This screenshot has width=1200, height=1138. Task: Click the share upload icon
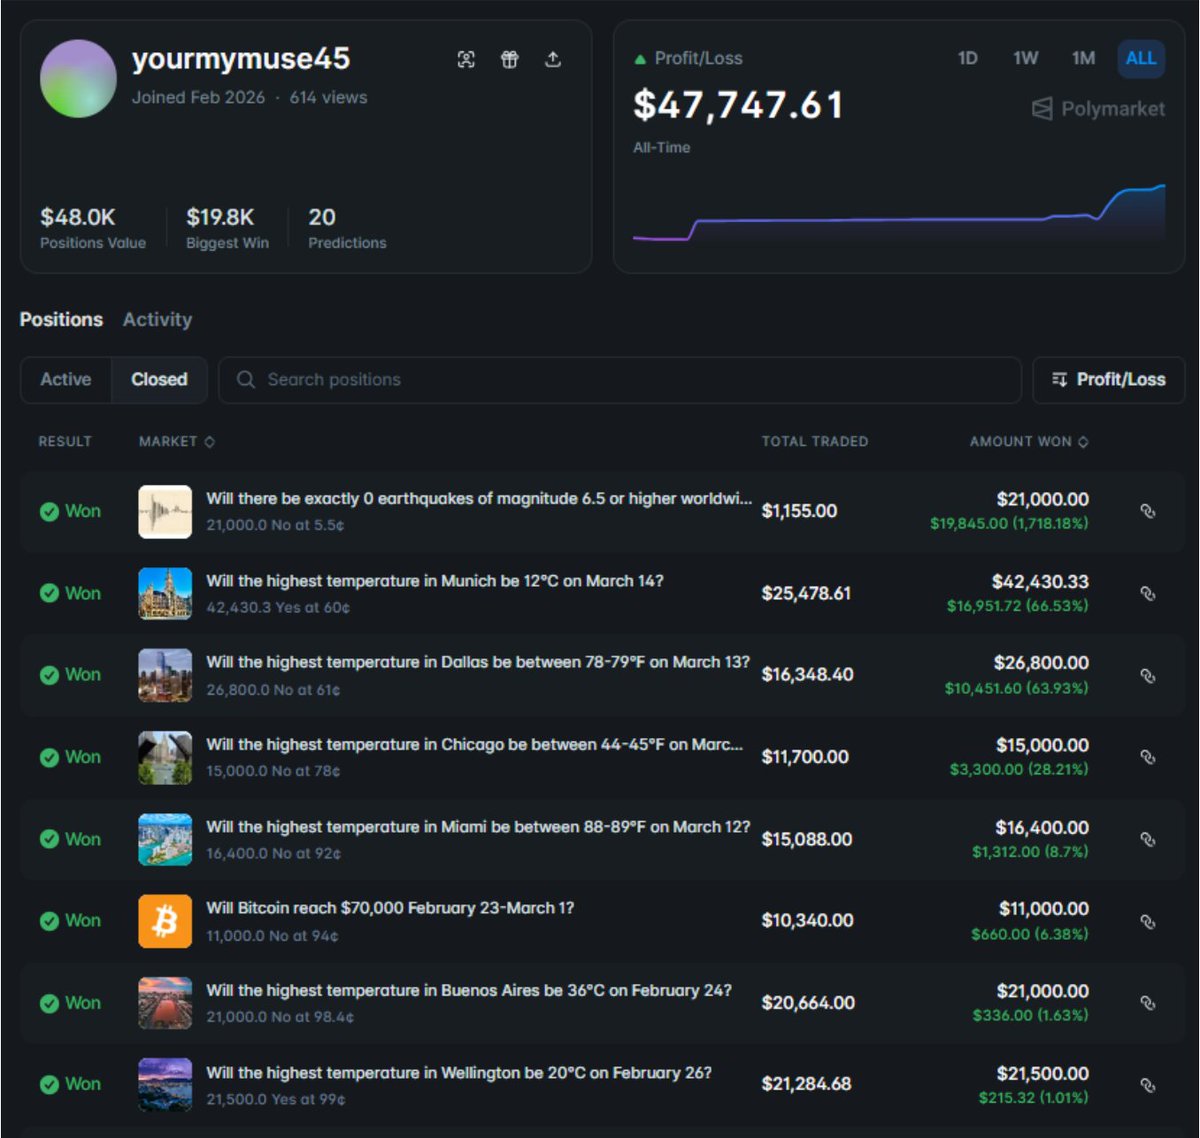point(553,60)
